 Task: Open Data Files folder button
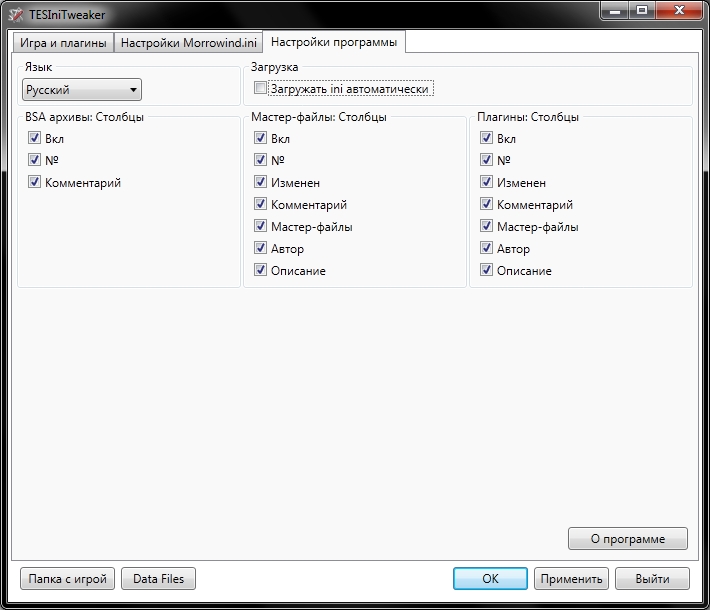158,579
